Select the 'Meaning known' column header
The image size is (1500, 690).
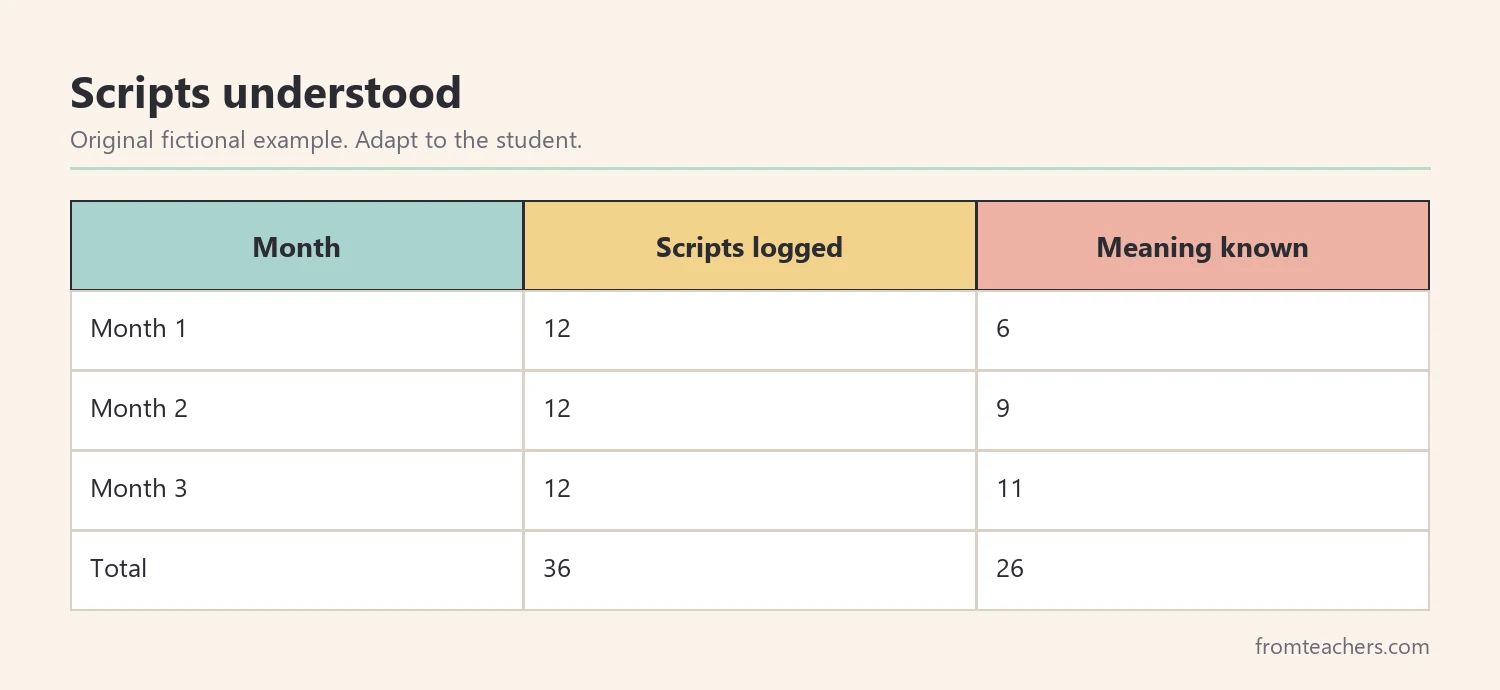click(x=1203, y=246)
